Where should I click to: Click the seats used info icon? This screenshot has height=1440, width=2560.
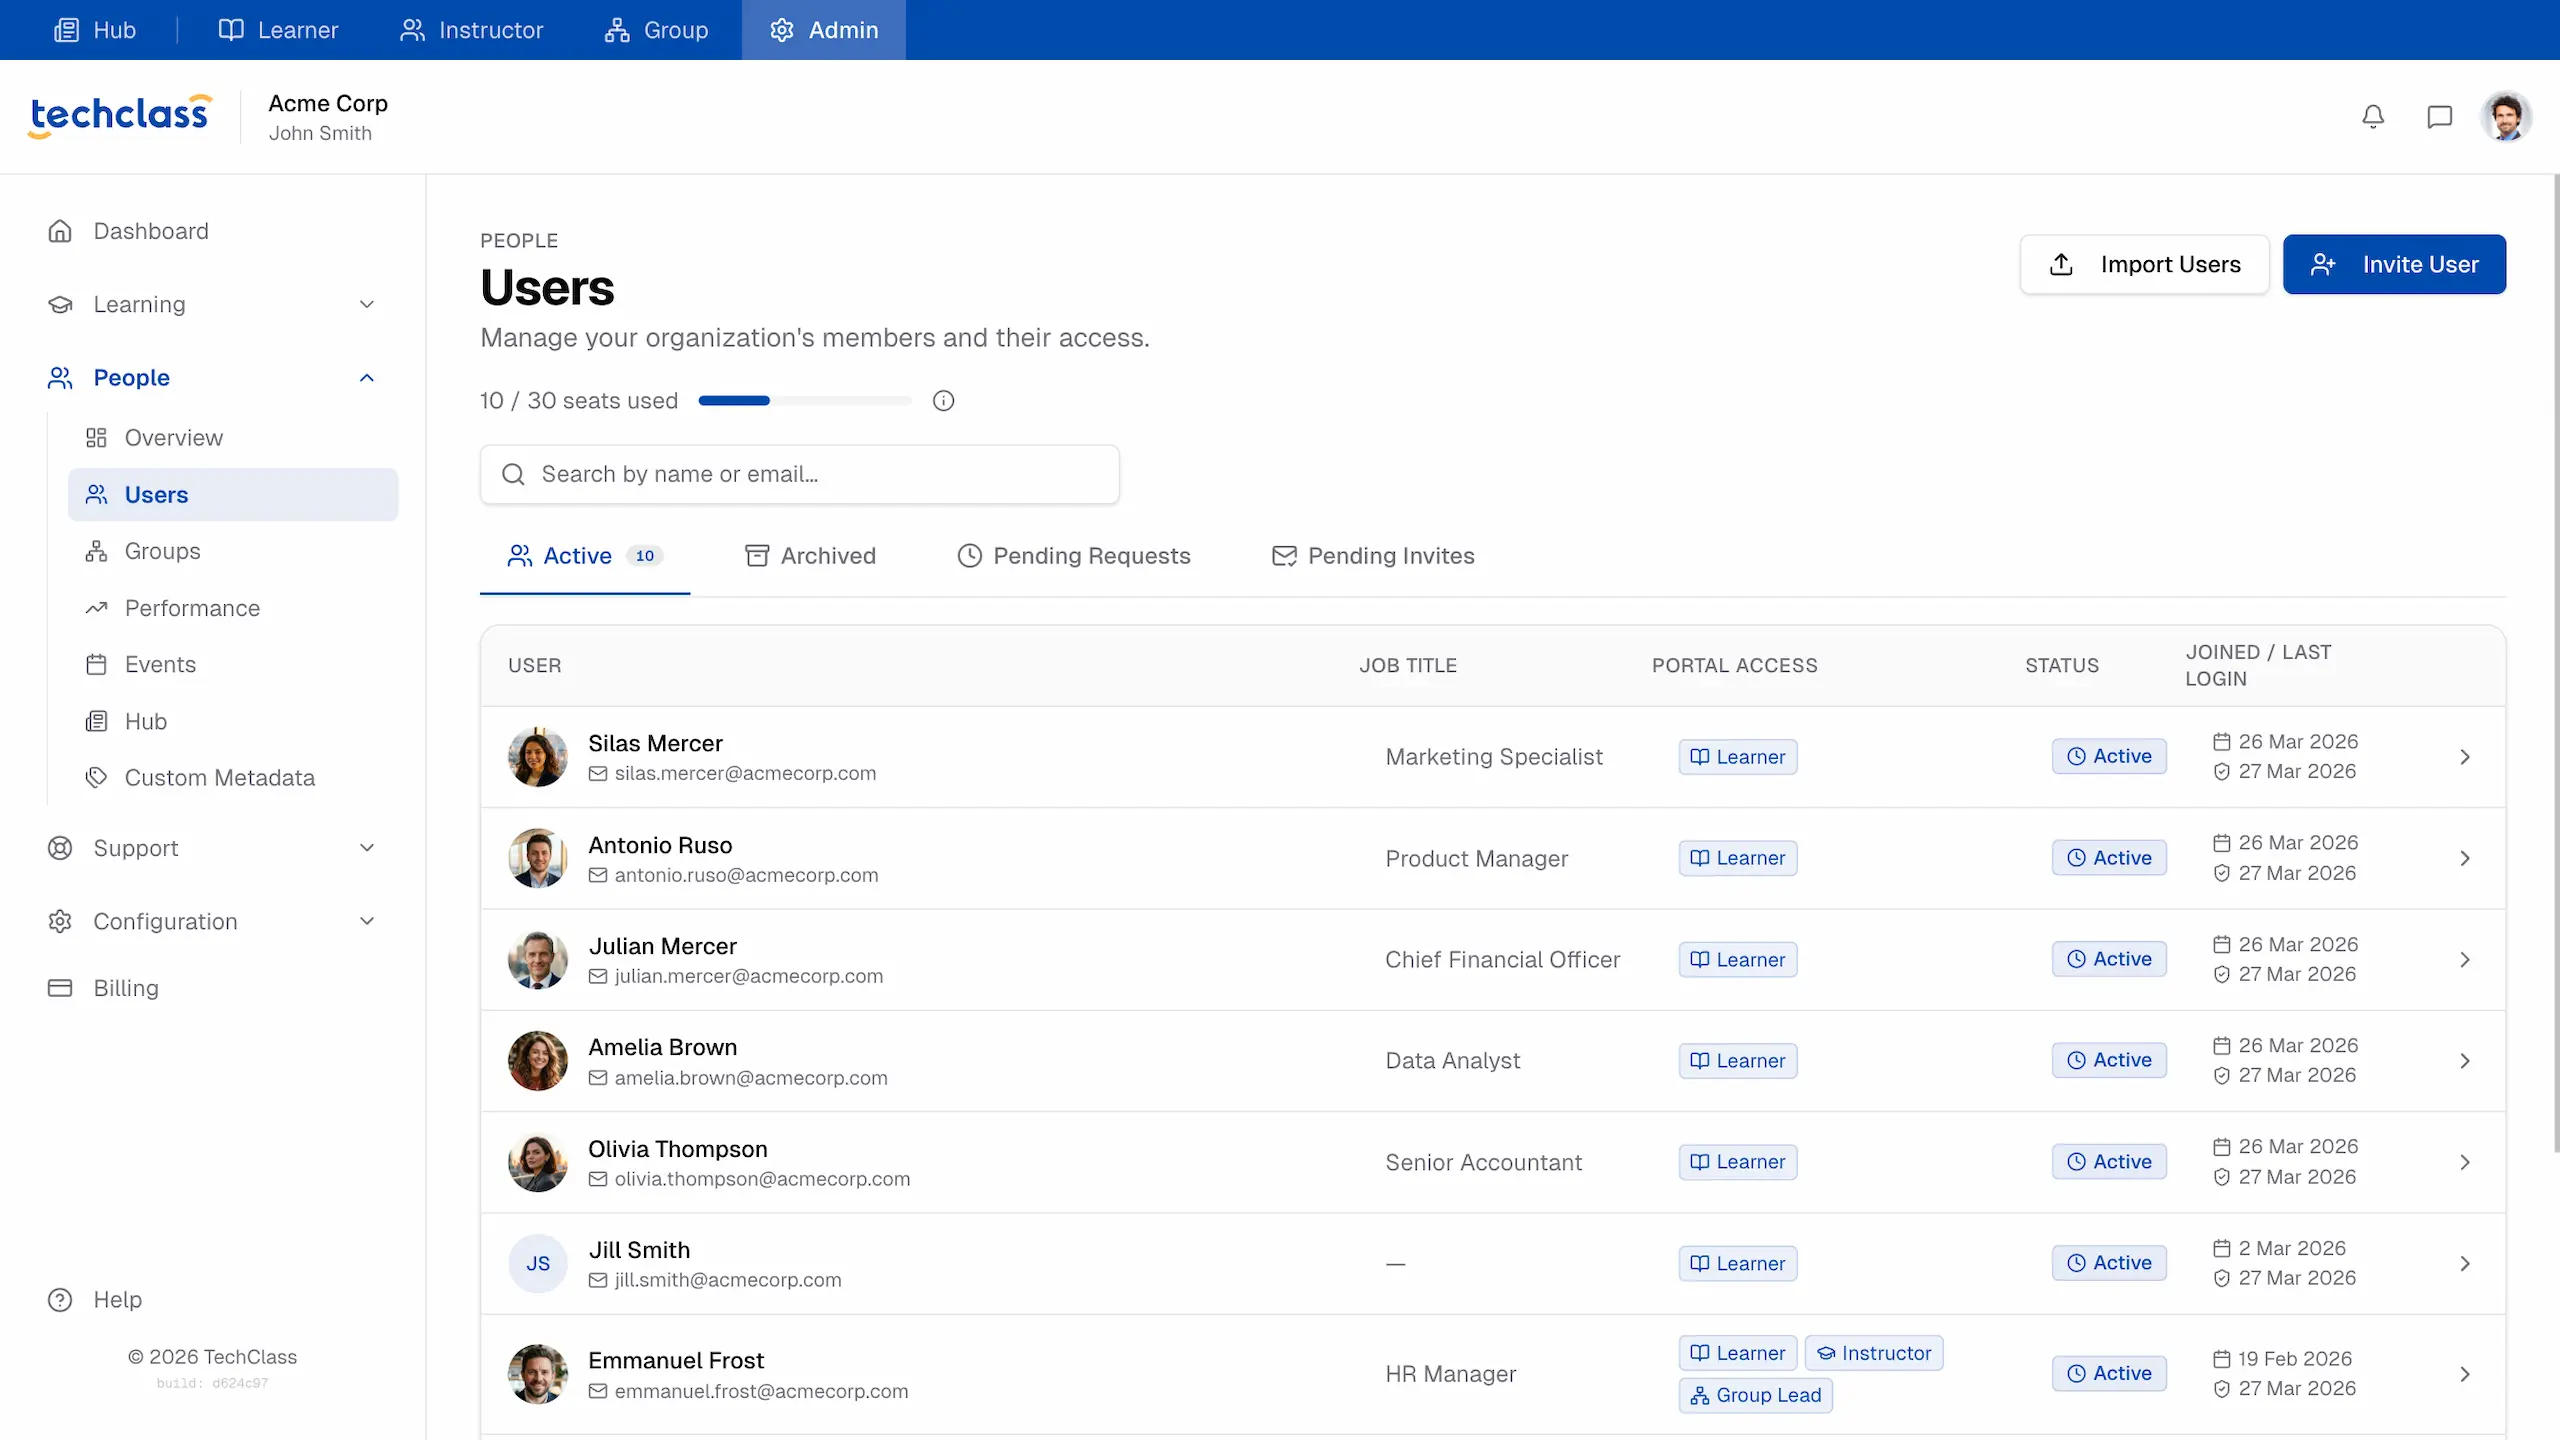(943, 401)
